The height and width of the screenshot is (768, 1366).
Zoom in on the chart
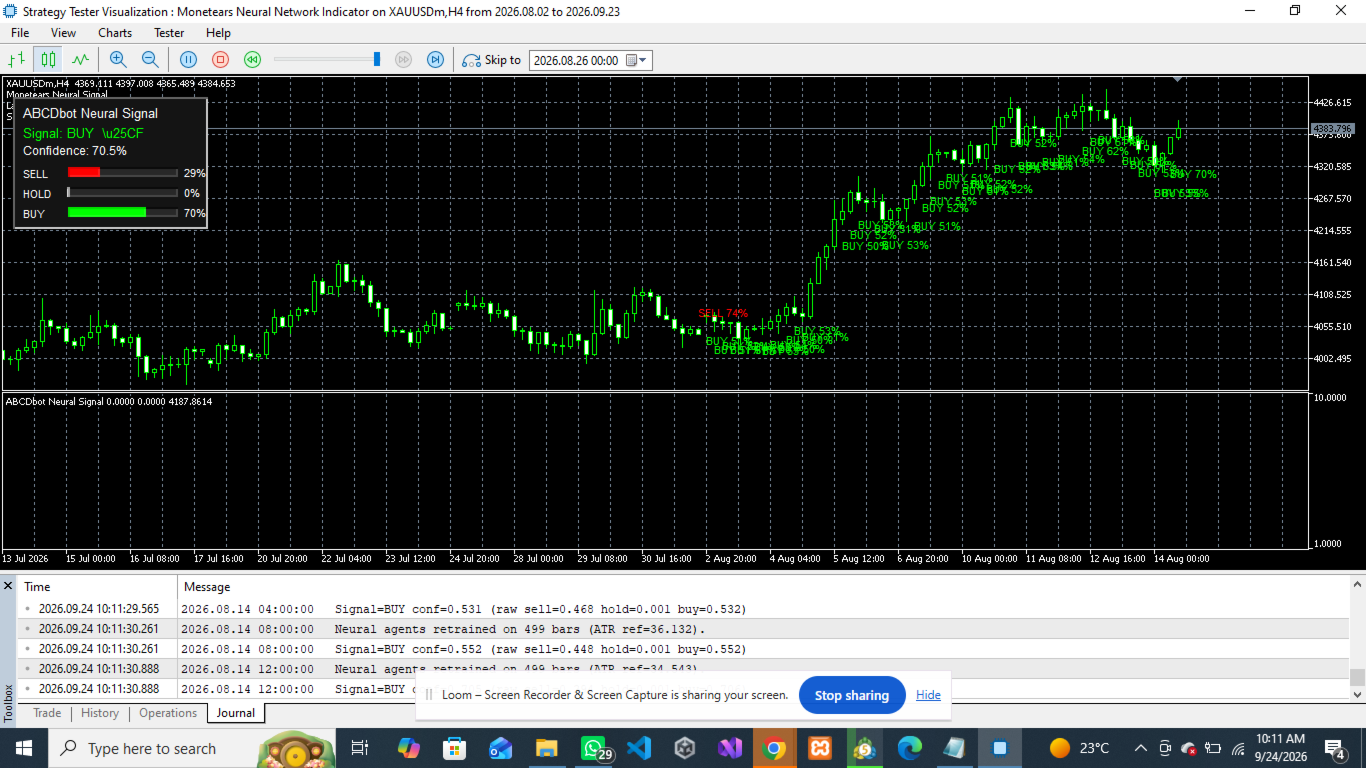(118, 60)
